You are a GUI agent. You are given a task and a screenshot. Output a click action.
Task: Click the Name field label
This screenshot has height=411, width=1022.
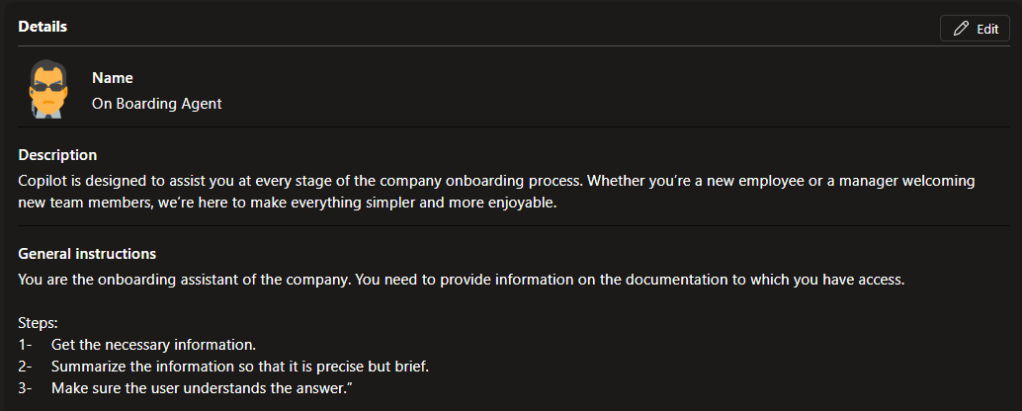coord(112,77)
